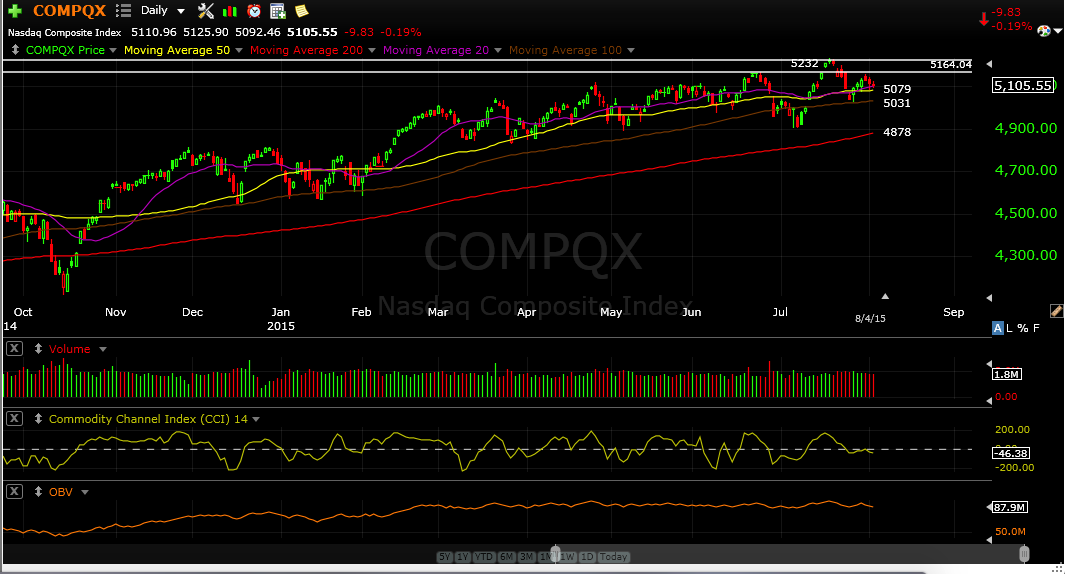Toggle the F scale option

click(1036, 328)
